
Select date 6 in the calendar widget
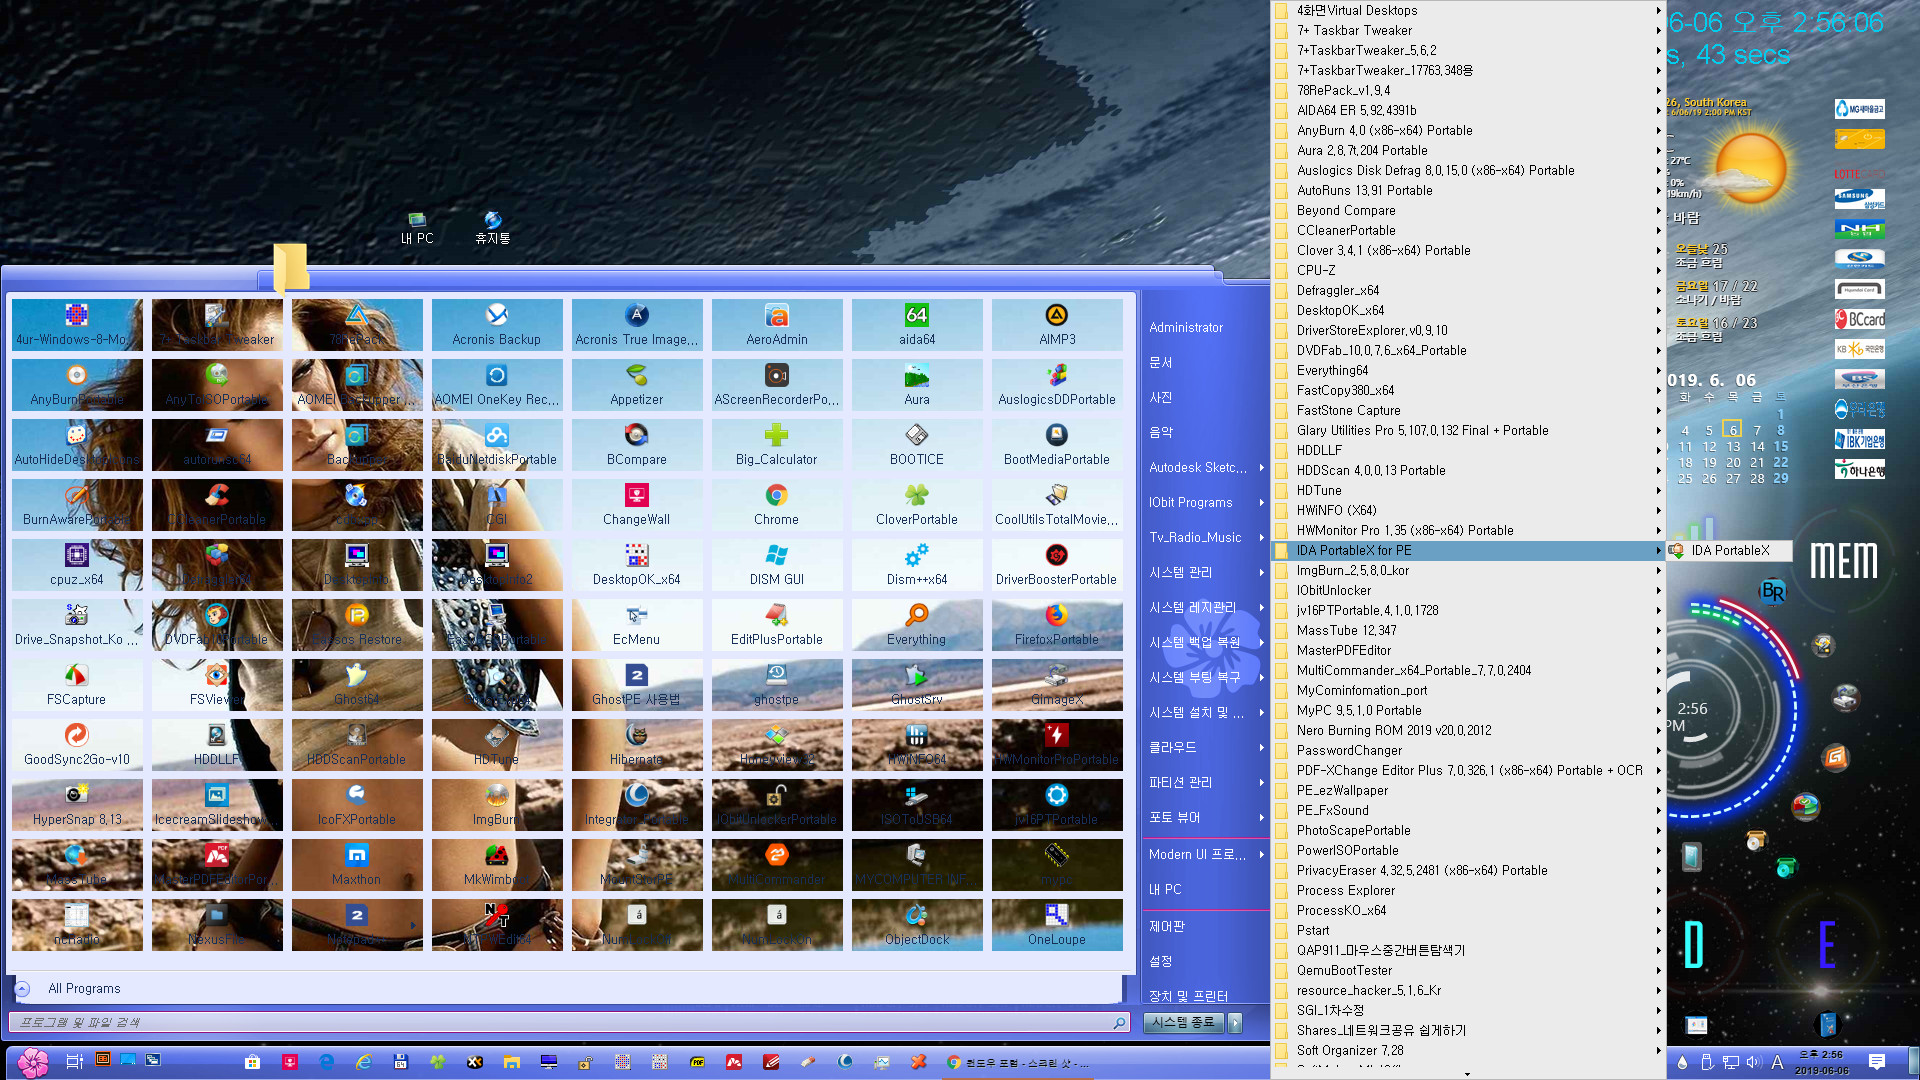1733,430
